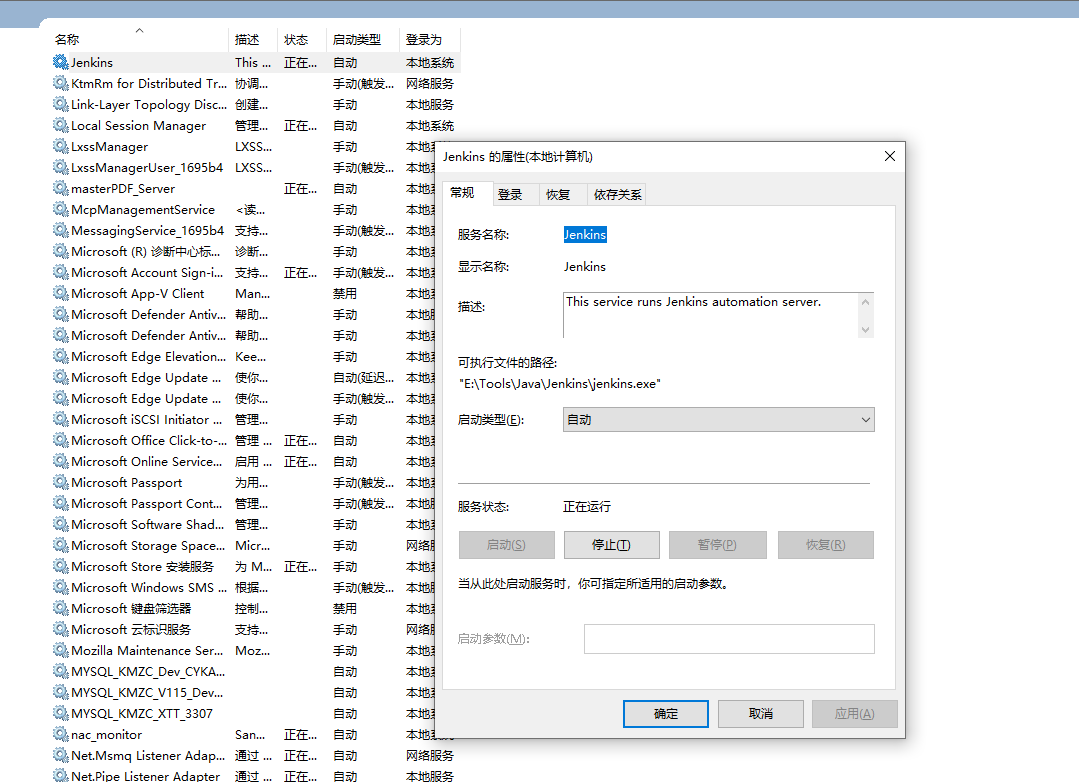Click gear icon of MessagingService_1695b4
The height and width of the screenshot is (782, 1079).
click(x=61, y=230)
